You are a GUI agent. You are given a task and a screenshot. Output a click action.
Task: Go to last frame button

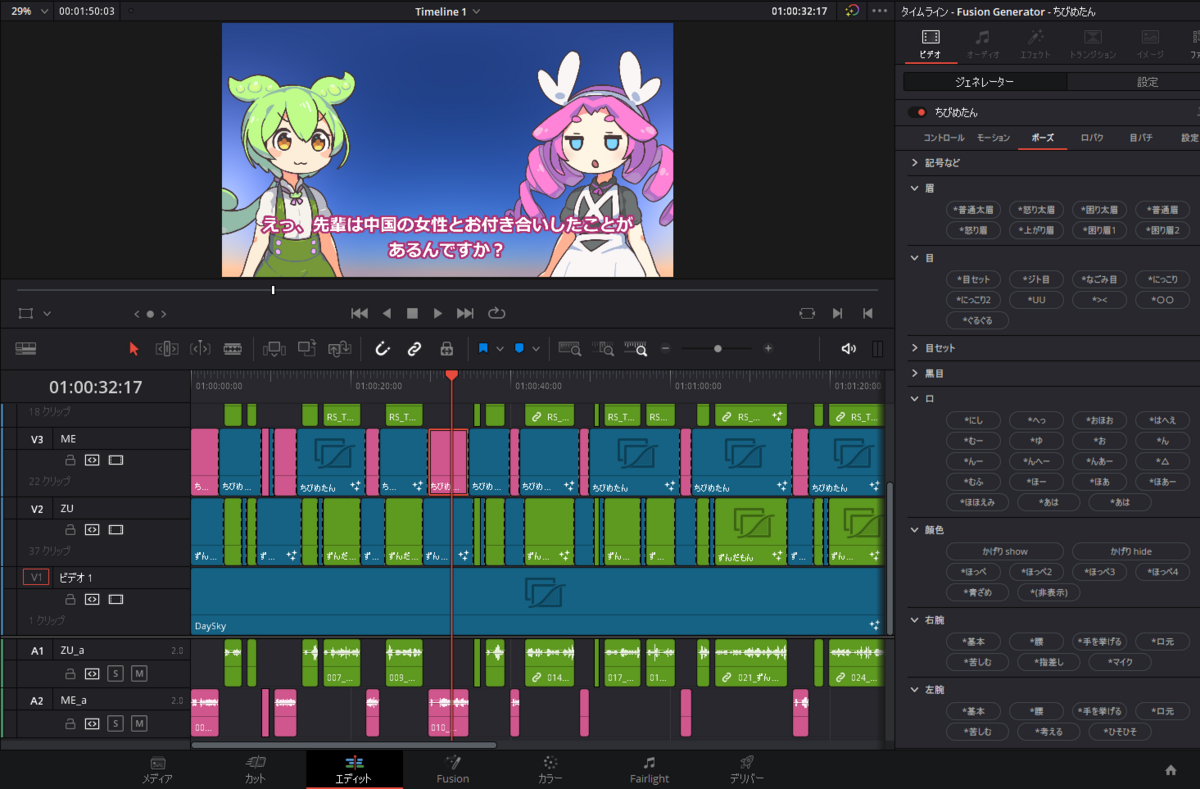[465, 313]
